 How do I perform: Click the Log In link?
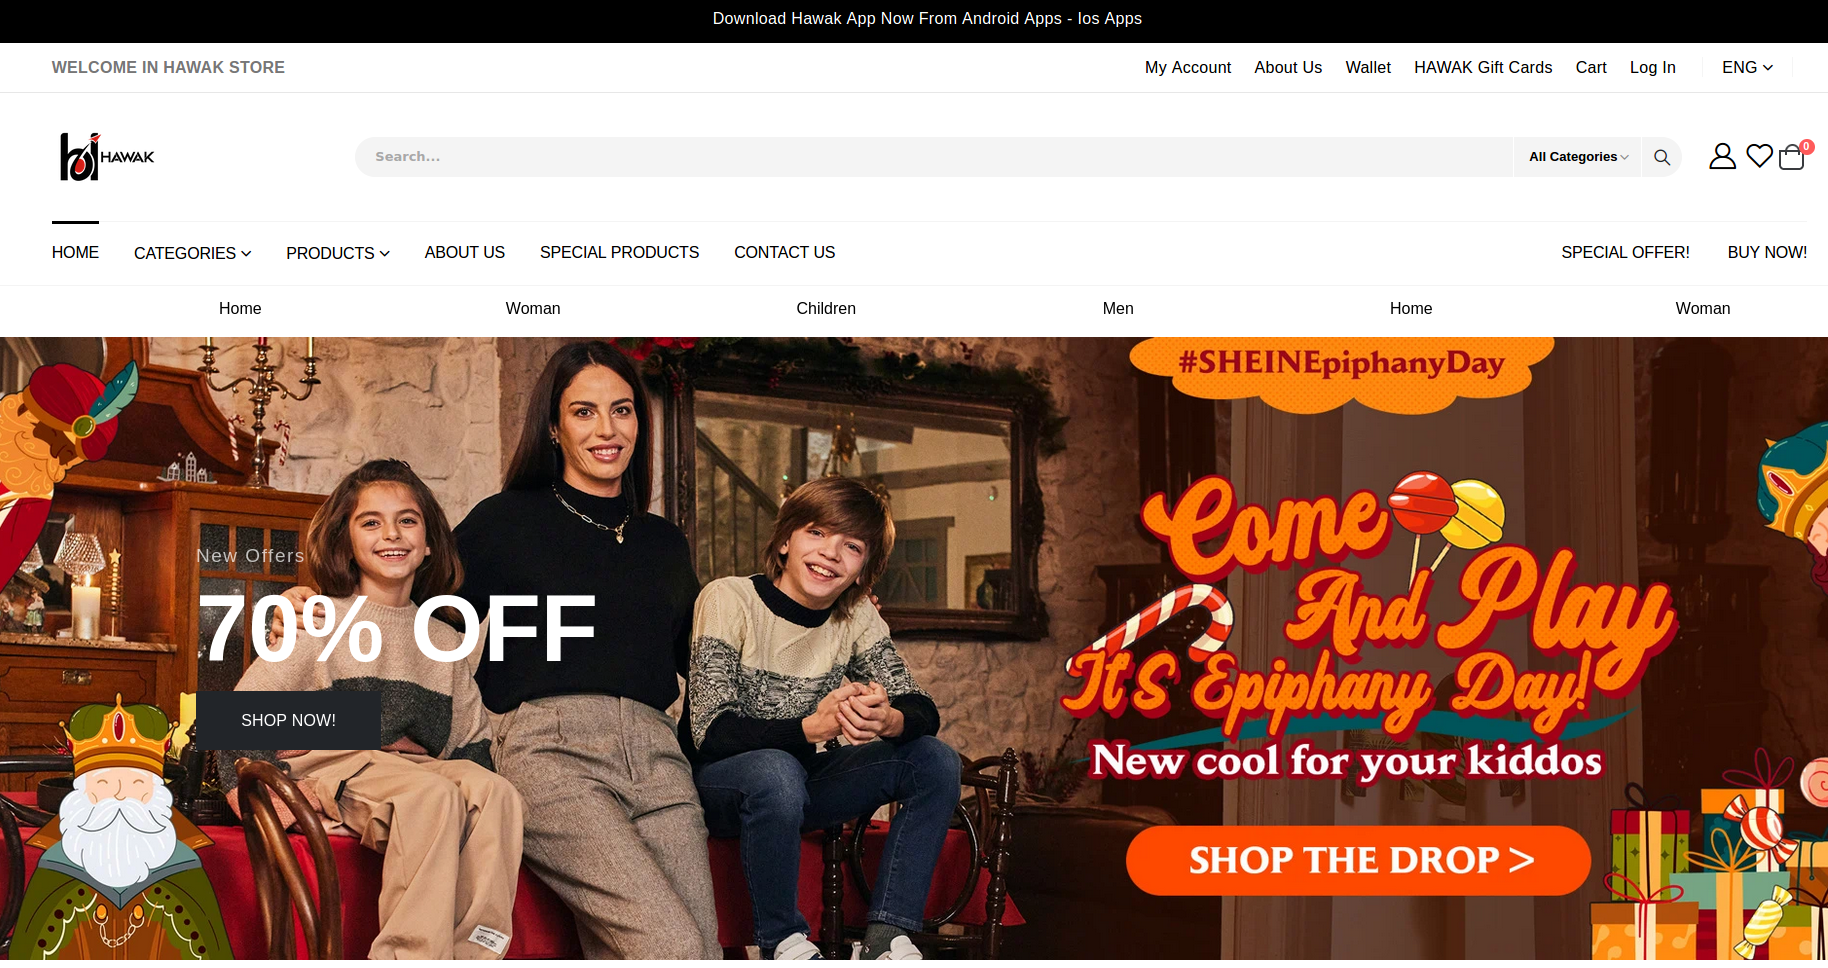coord(1652,67)
